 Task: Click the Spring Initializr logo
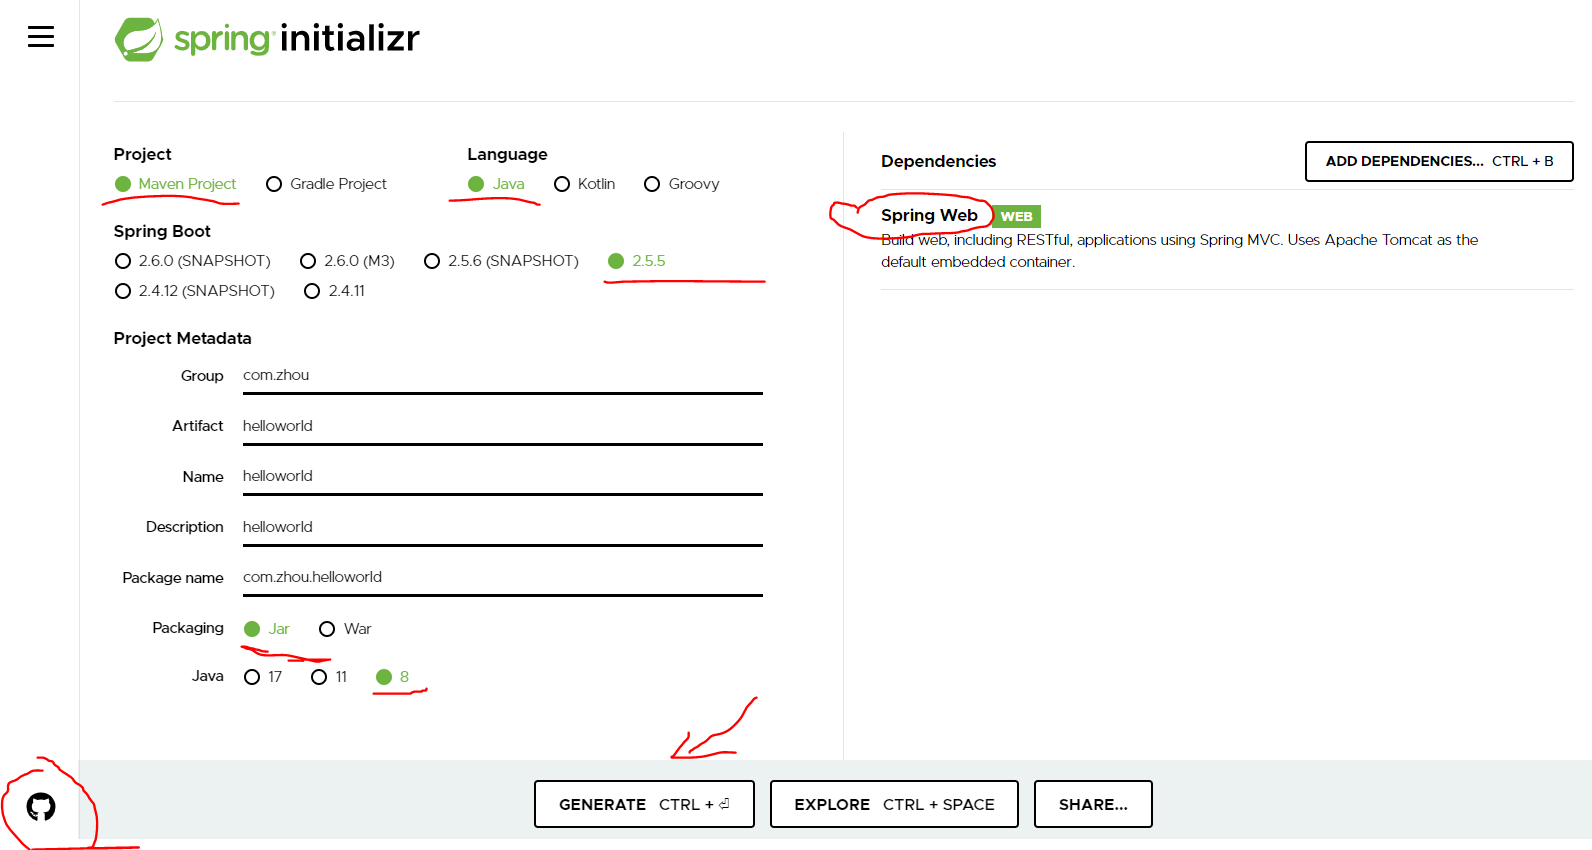pyautogui.click(x=267, y=39)
